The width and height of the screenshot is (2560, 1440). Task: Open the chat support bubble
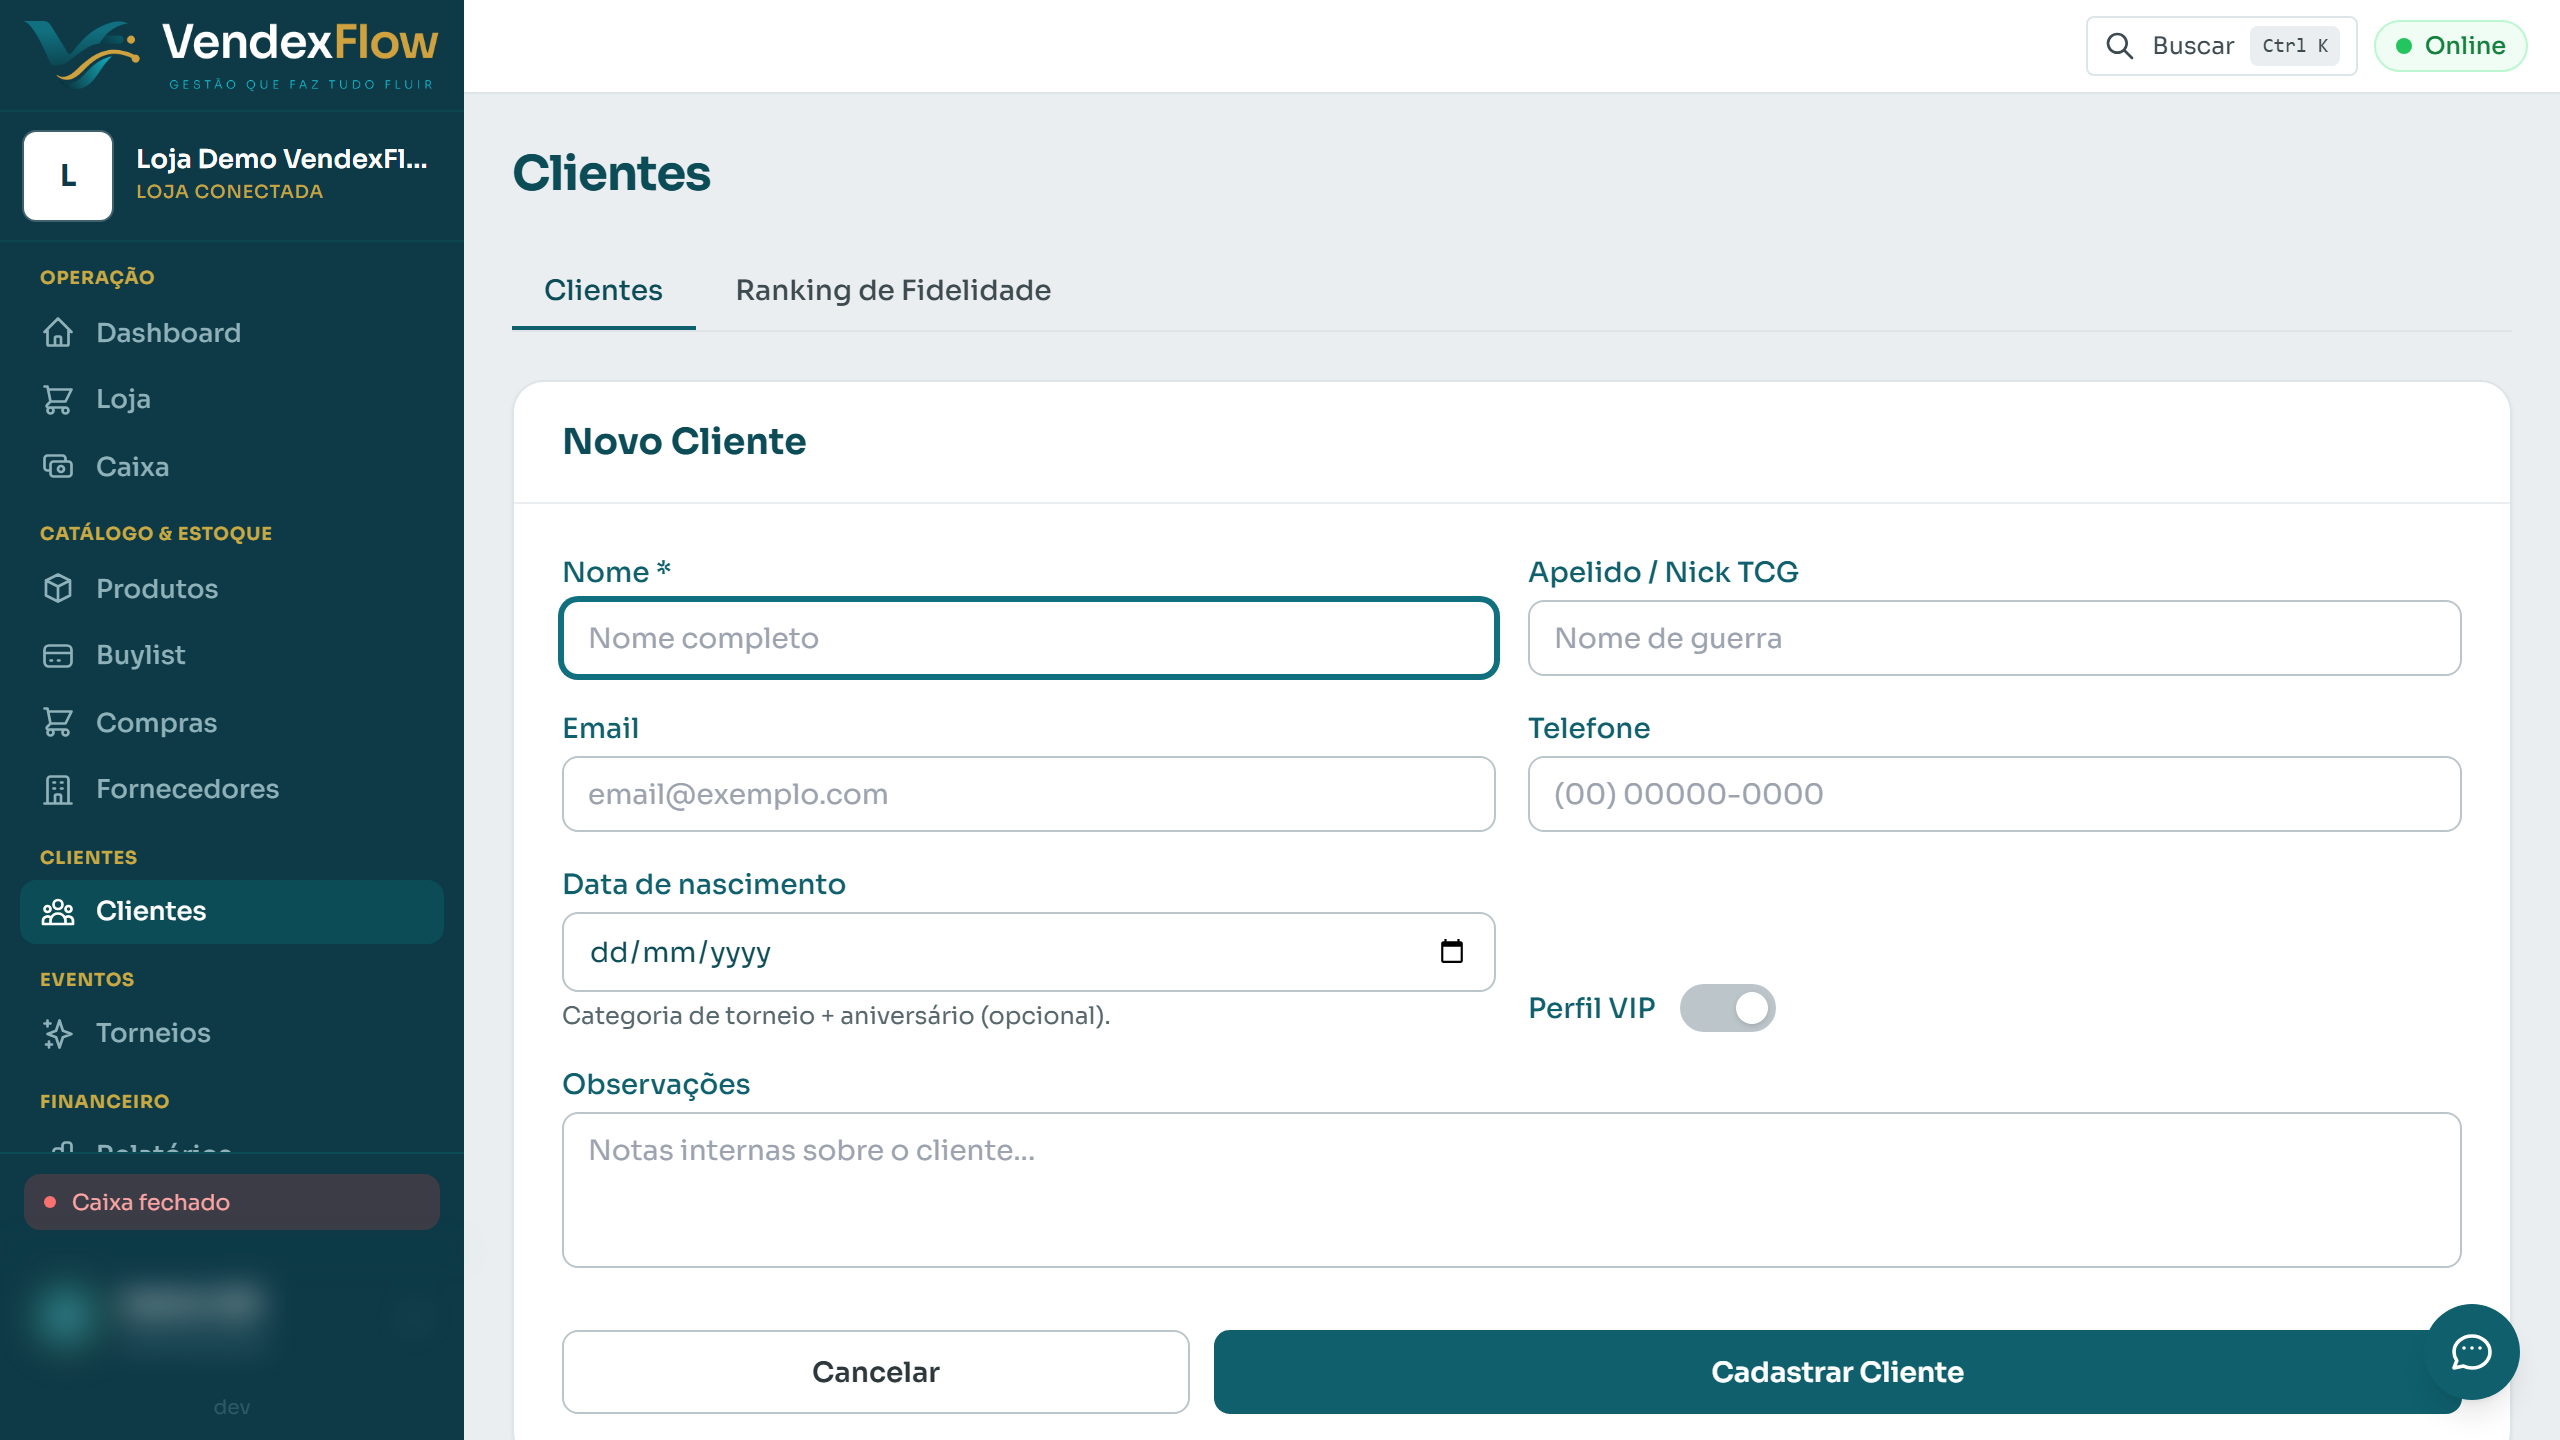coord(2472,1351)
